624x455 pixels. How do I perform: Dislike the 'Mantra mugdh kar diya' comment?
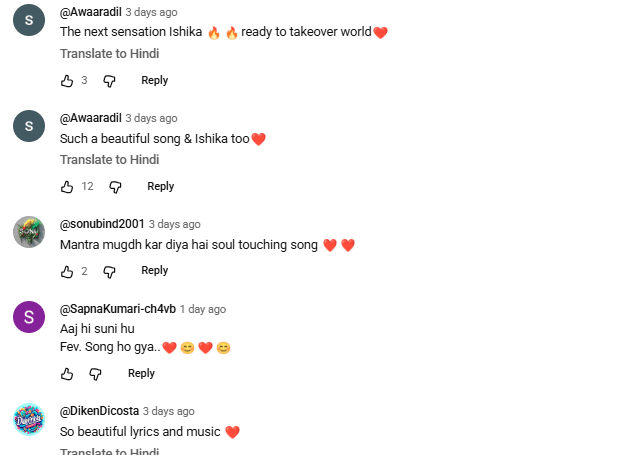(x=109, y=271)
